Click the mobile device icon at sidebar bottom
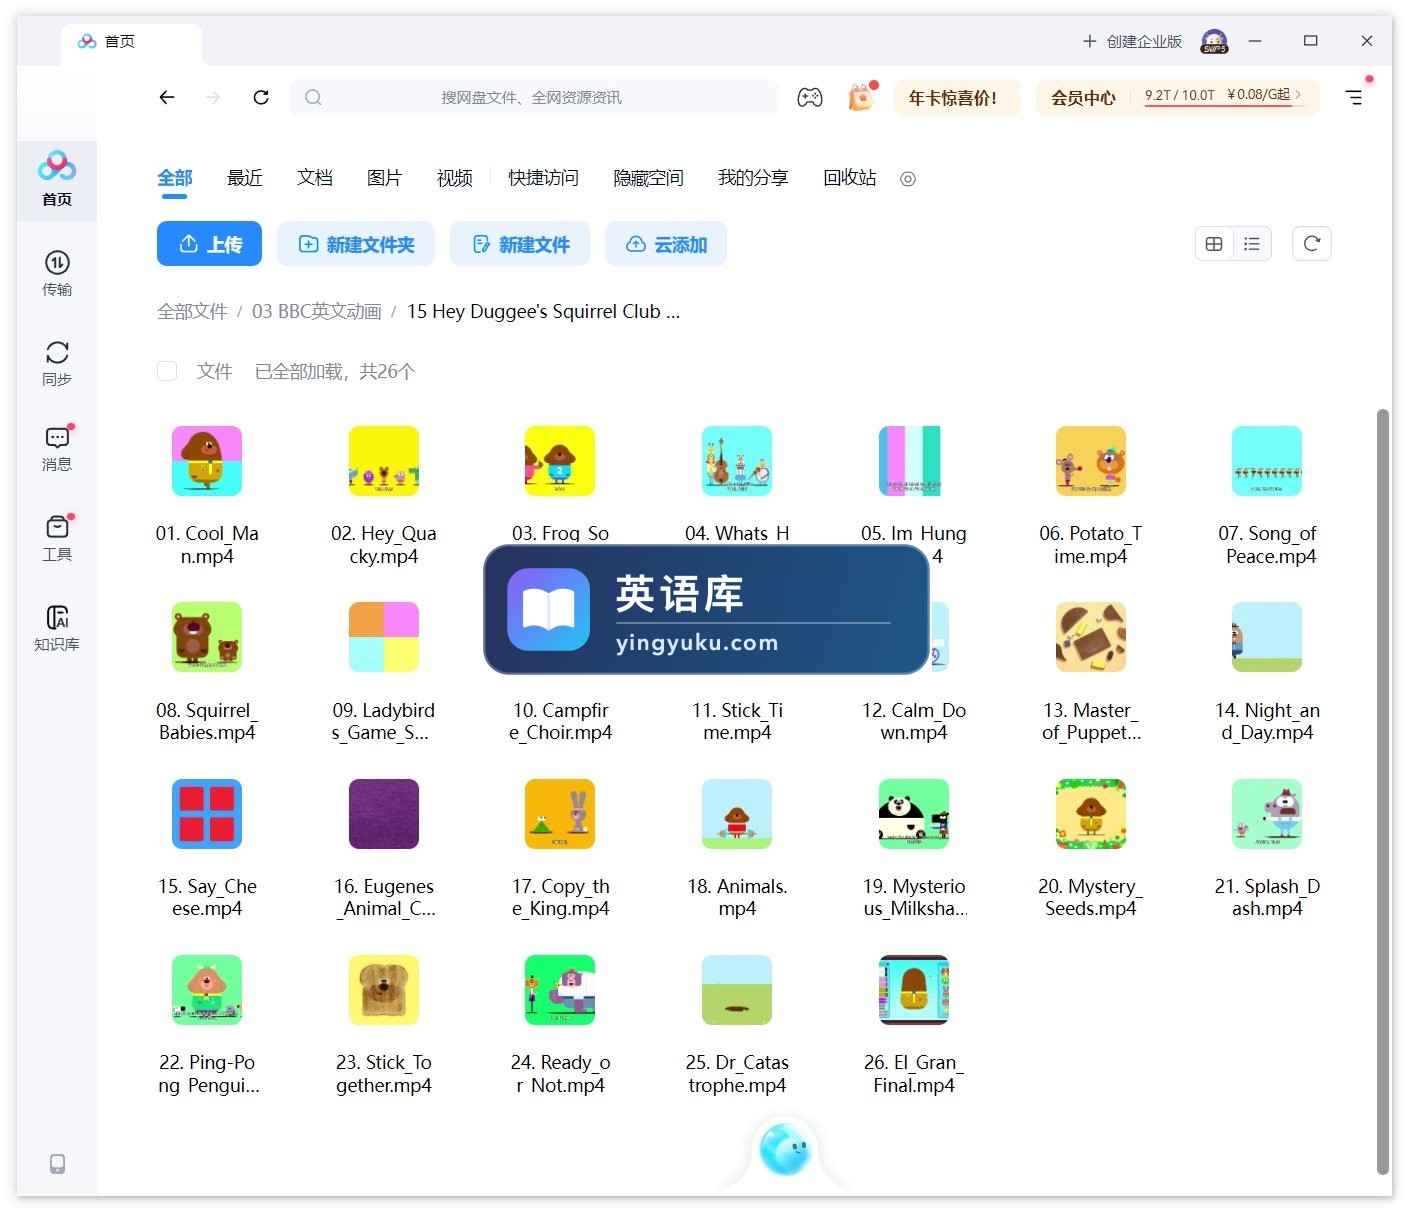 [x=58, y=1164]
